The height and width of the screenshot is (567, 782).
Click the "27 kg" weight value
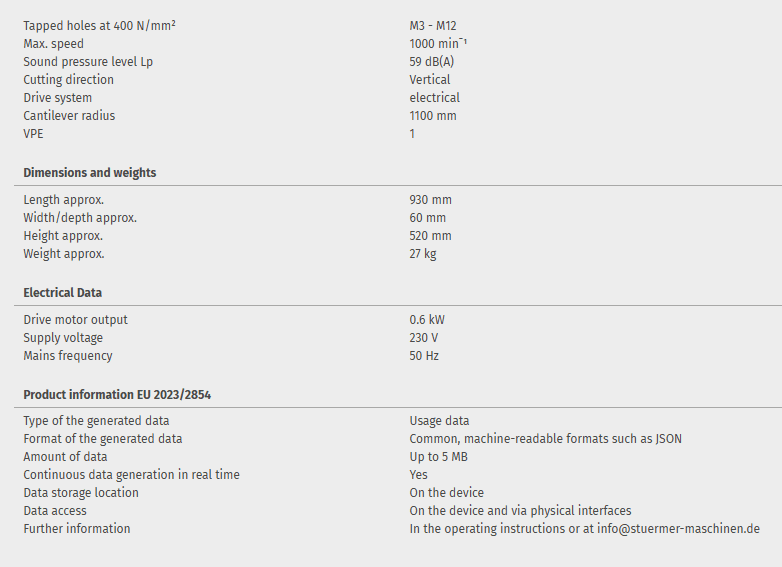coord(423,254)
